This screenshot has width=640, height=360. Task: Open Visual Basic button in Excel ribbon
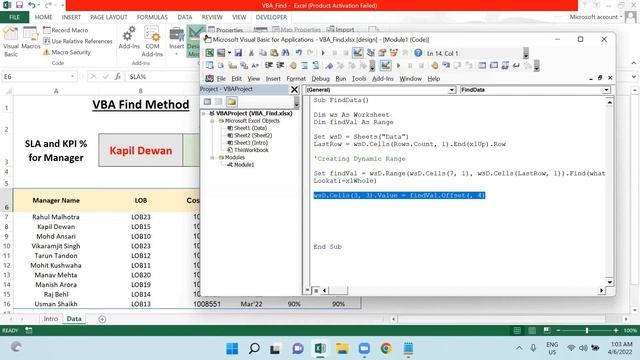[x=11, y=42]
